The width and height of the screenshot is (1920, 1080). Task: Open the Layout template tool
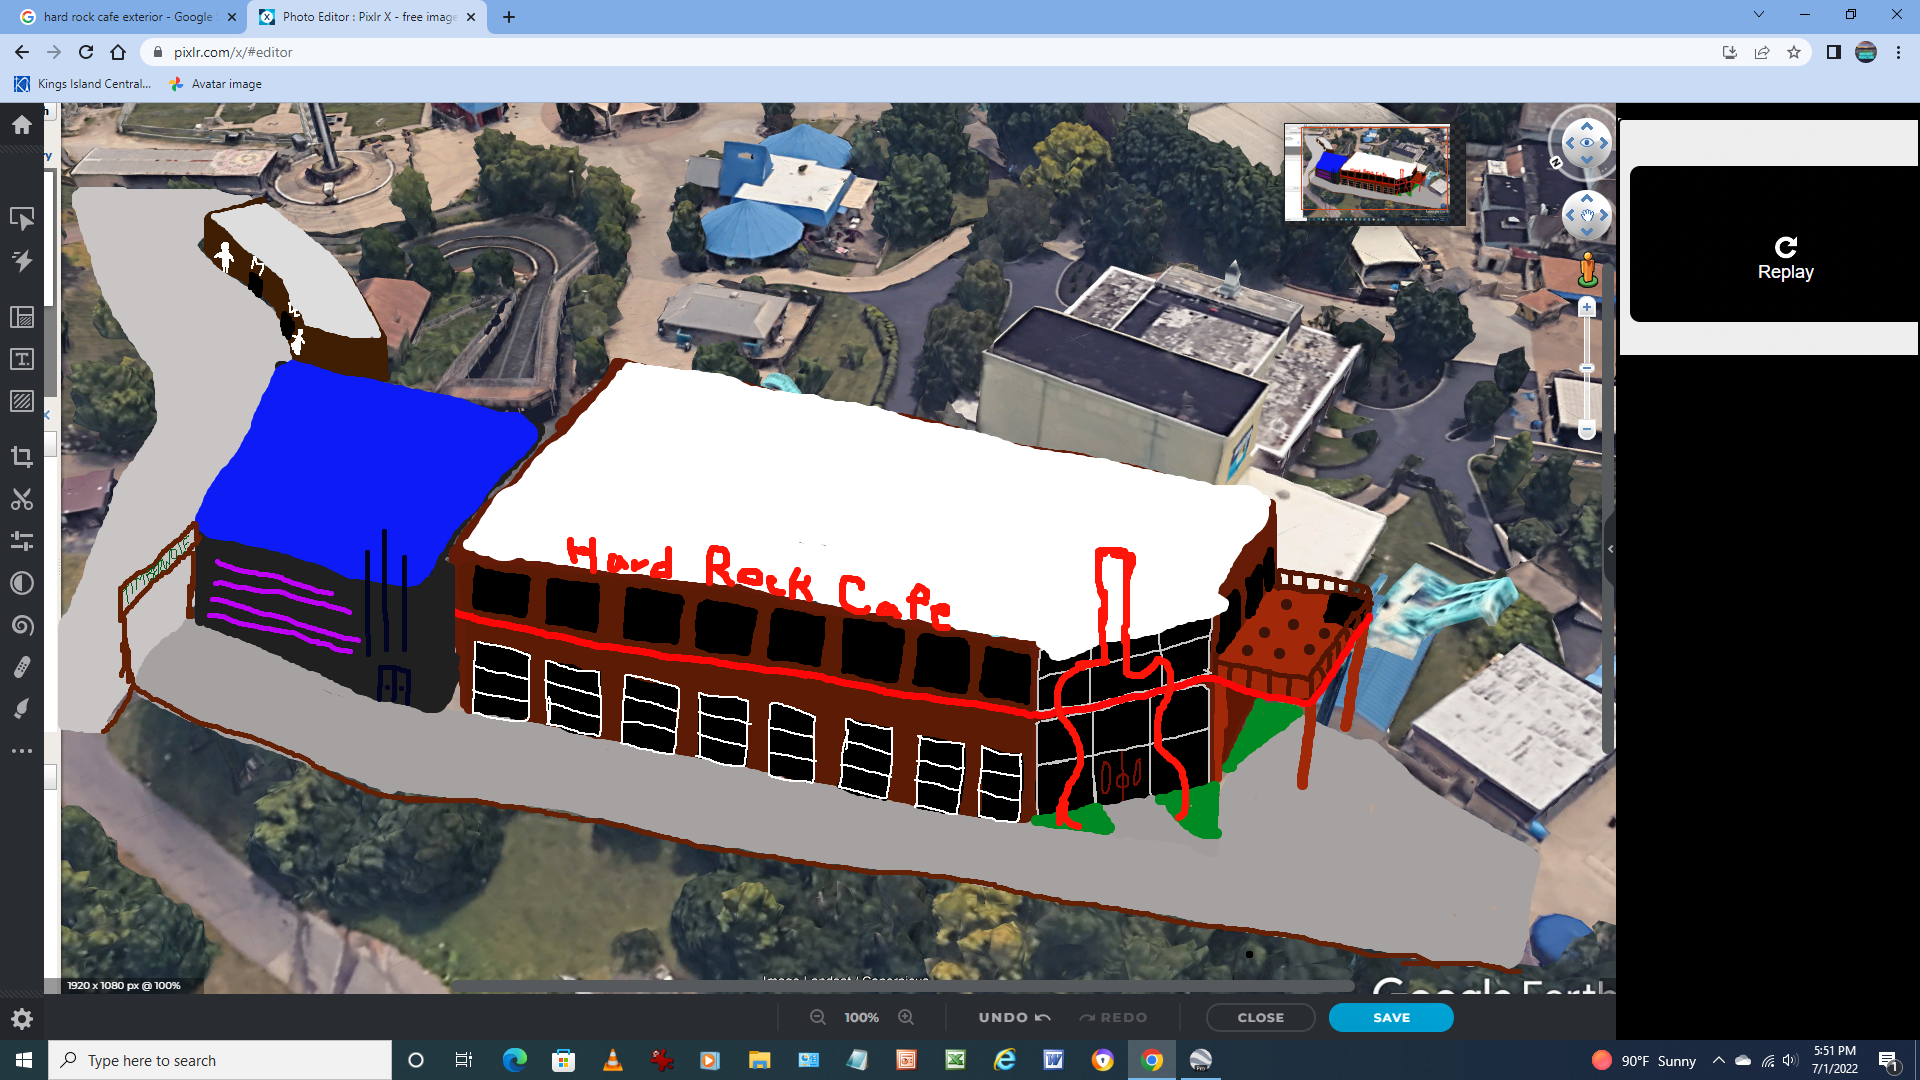22,317
